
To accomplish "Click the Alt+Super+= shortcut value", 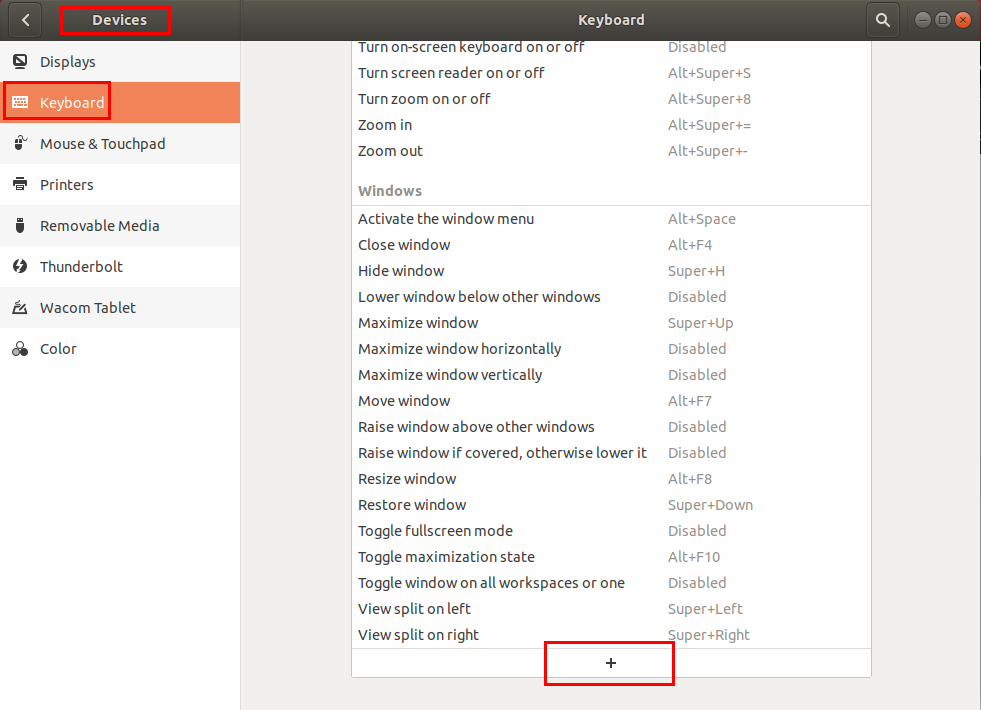I will coord(709,125).
